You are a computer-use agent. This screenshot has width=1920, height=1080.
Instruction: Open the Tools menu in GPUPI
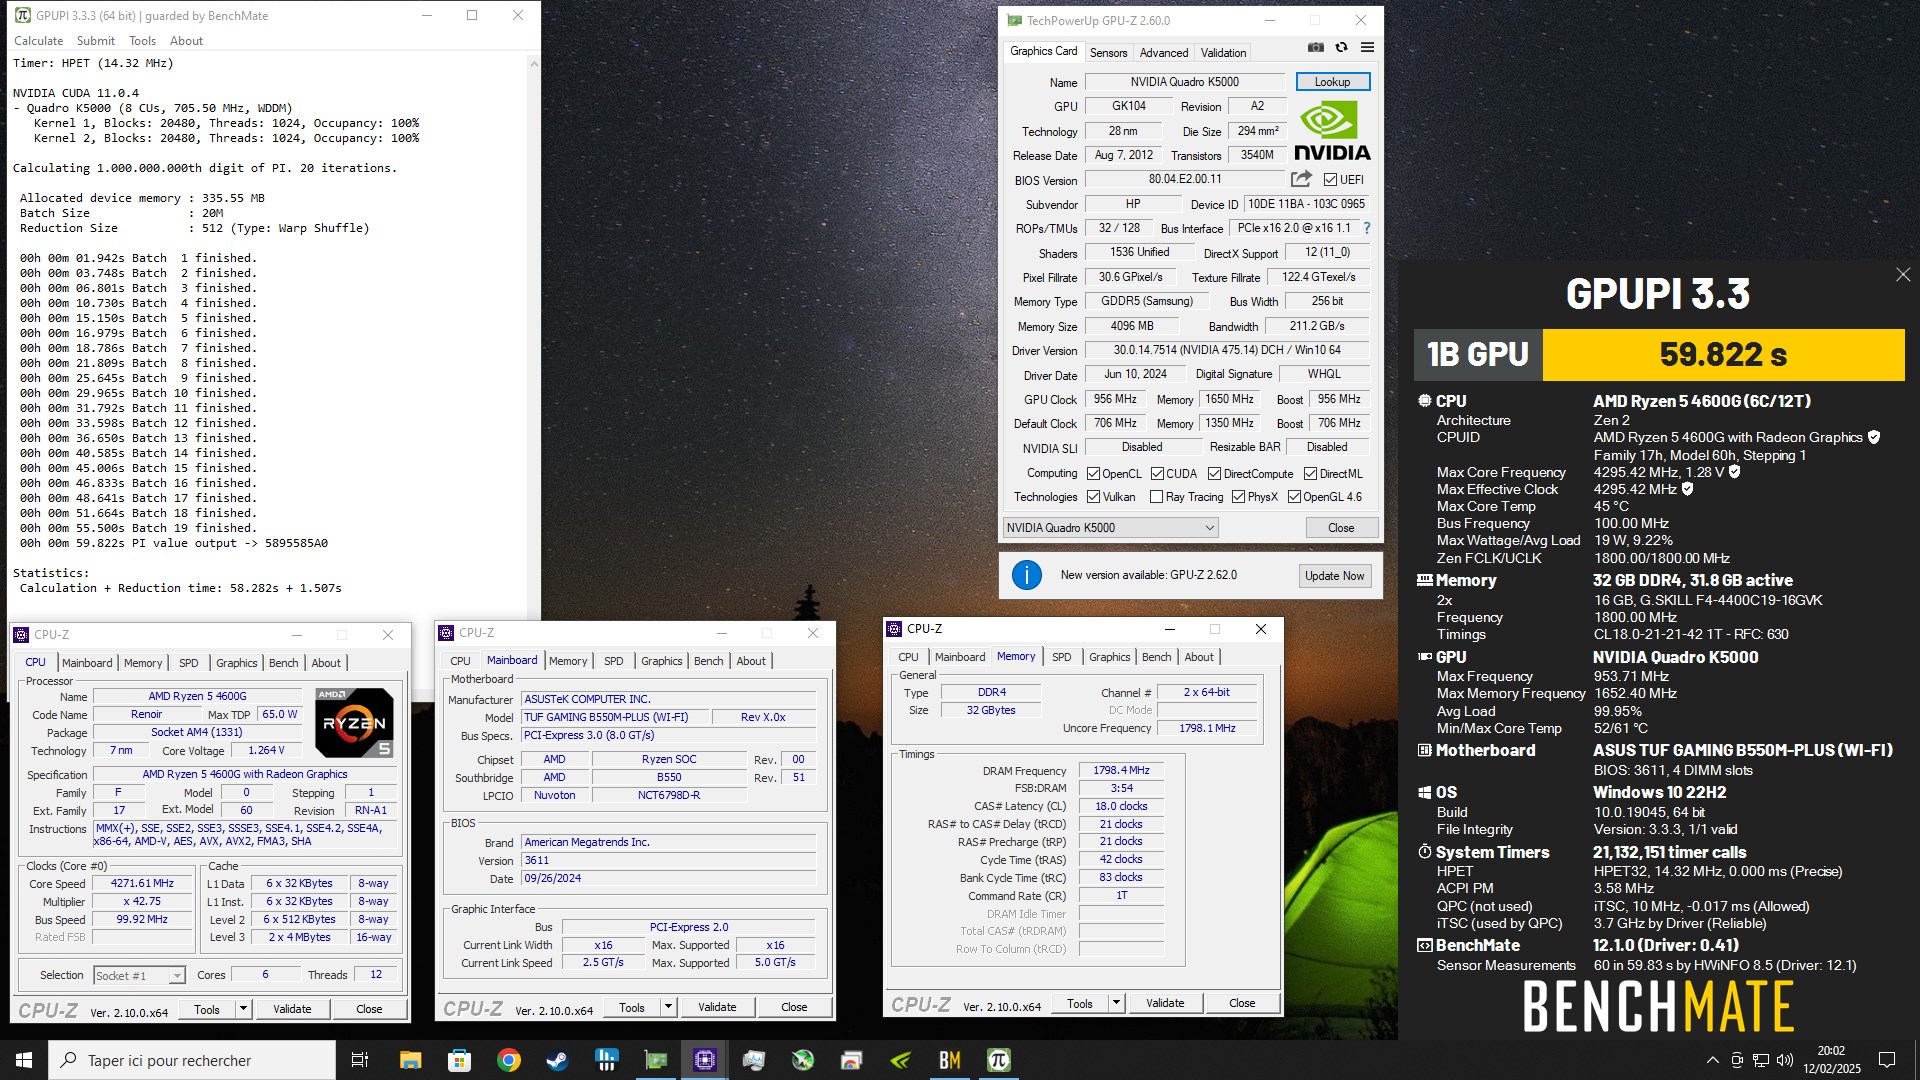(x=142, y=41)
